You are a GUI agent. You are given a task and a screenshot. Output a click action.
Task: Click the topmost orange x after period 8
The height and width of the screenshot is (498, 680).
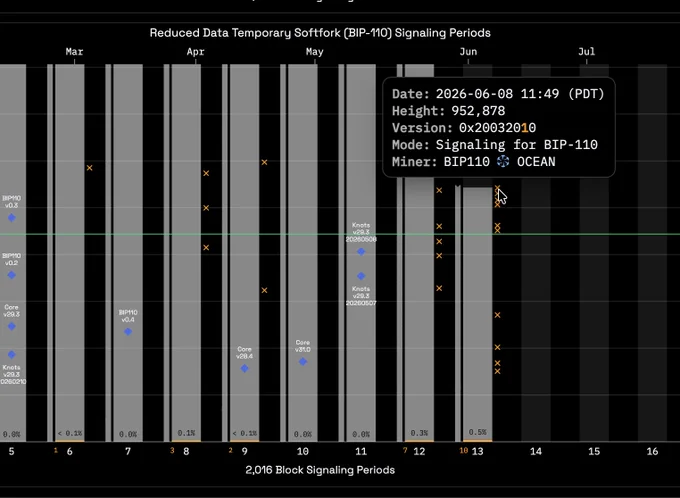(206, 174)
